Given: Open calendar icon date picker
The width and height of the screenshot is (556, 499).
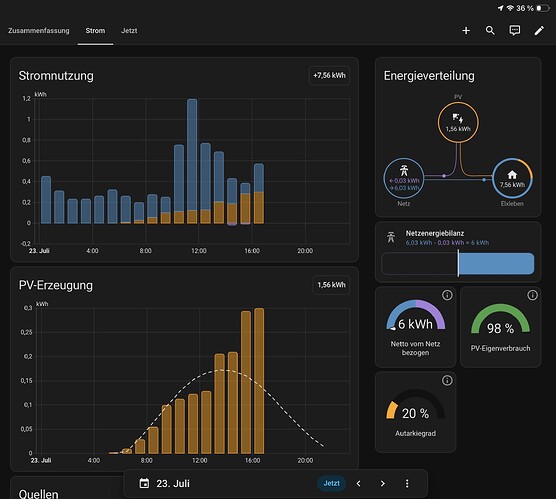Looking at the screenshot, I should coord(144,483).
